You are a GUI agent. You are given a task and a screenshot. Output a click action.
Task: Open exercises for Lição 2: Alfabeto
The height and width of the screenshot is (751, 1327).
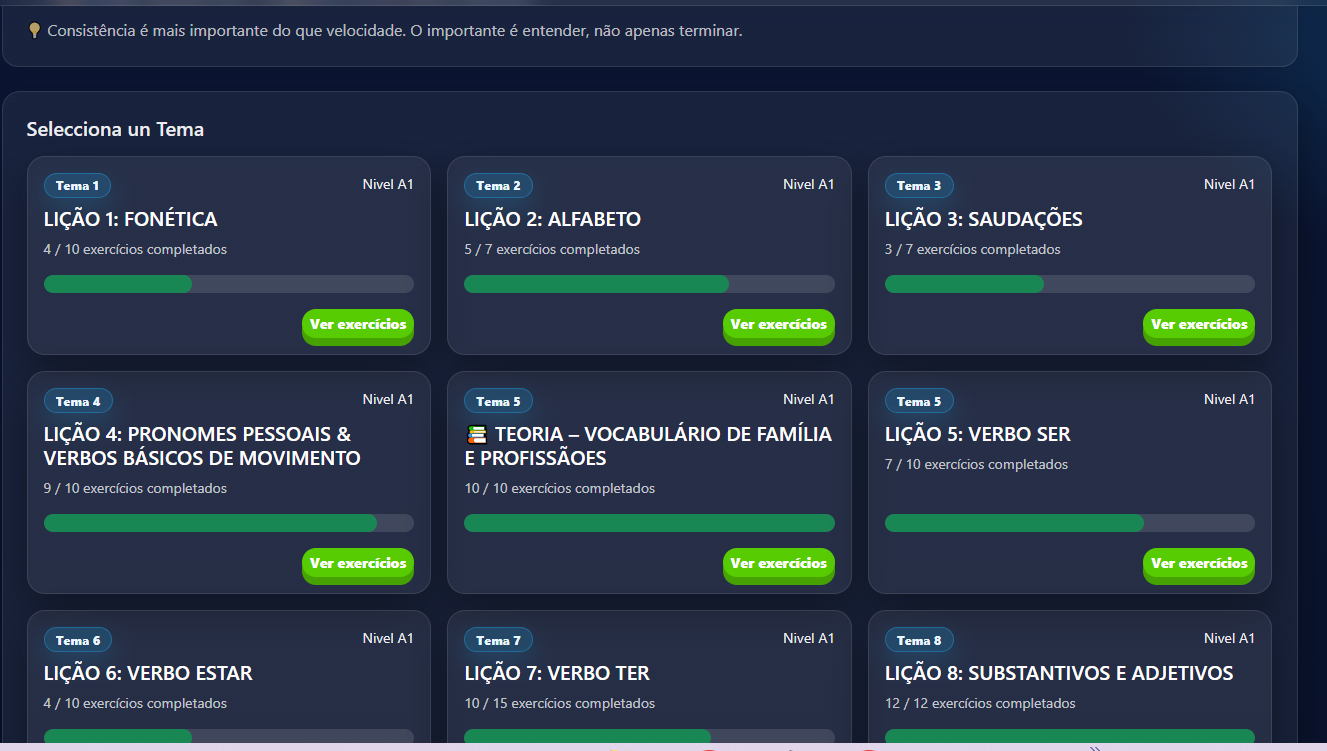(x=779, y=326)
